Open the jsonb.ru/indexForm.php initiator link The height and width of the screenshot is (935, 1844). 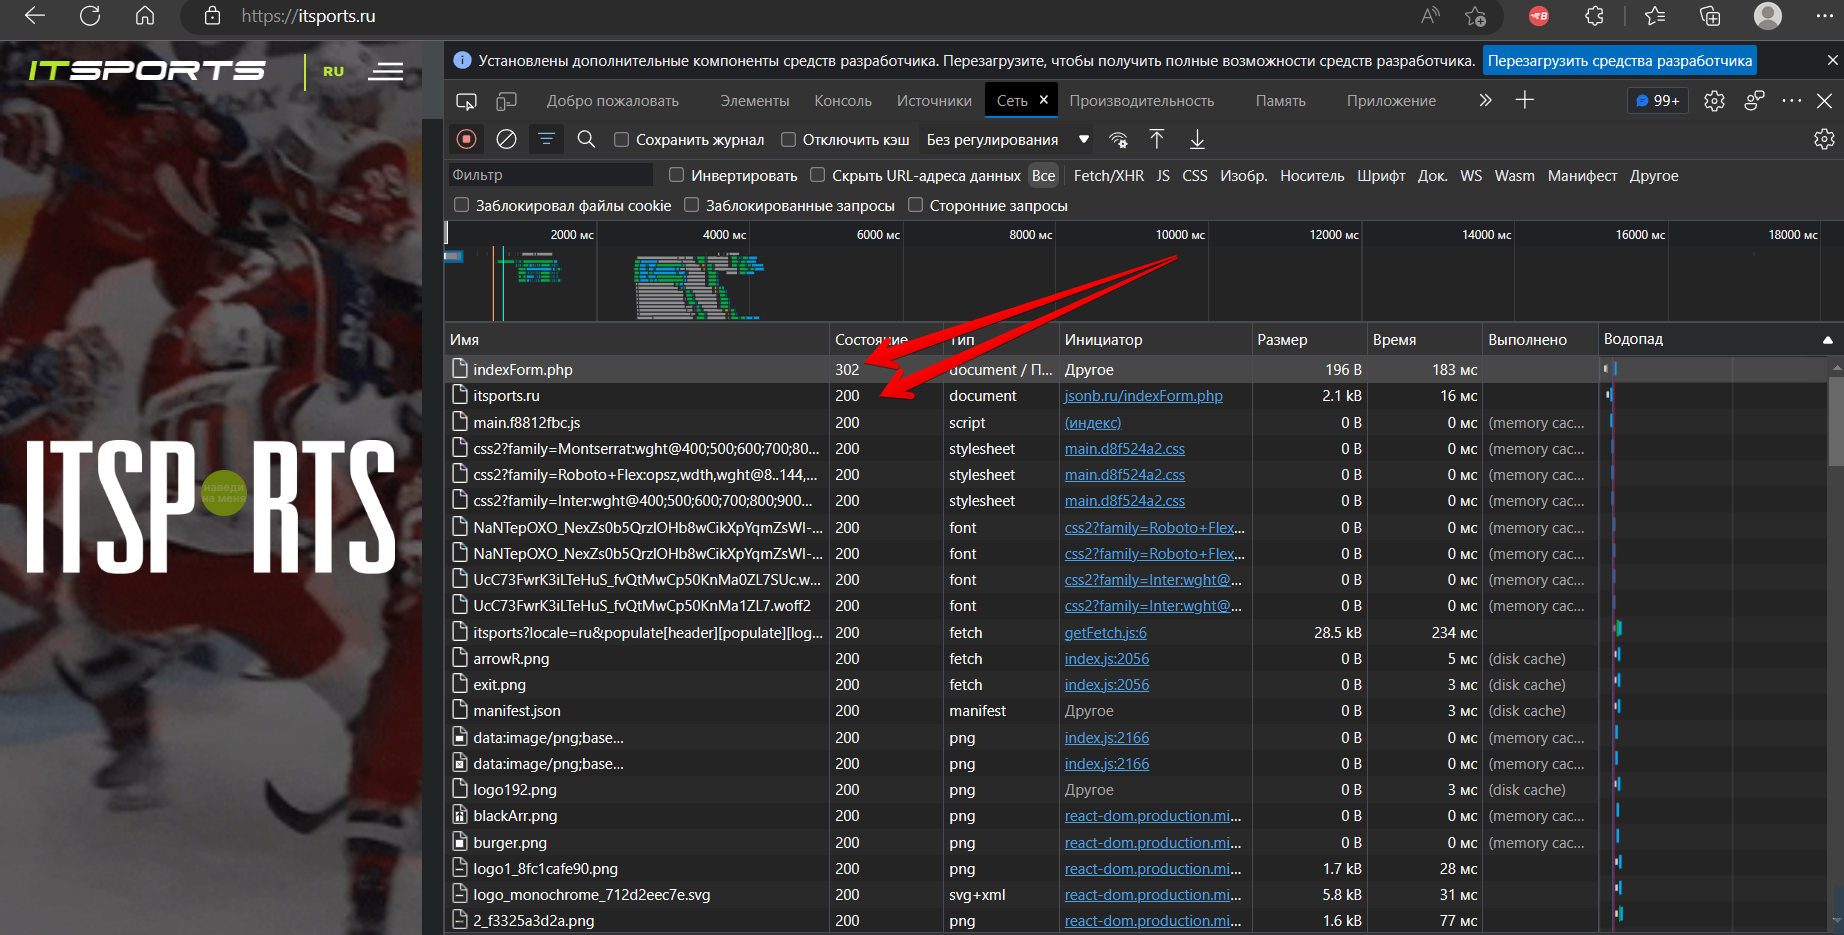click(1143, 396)
